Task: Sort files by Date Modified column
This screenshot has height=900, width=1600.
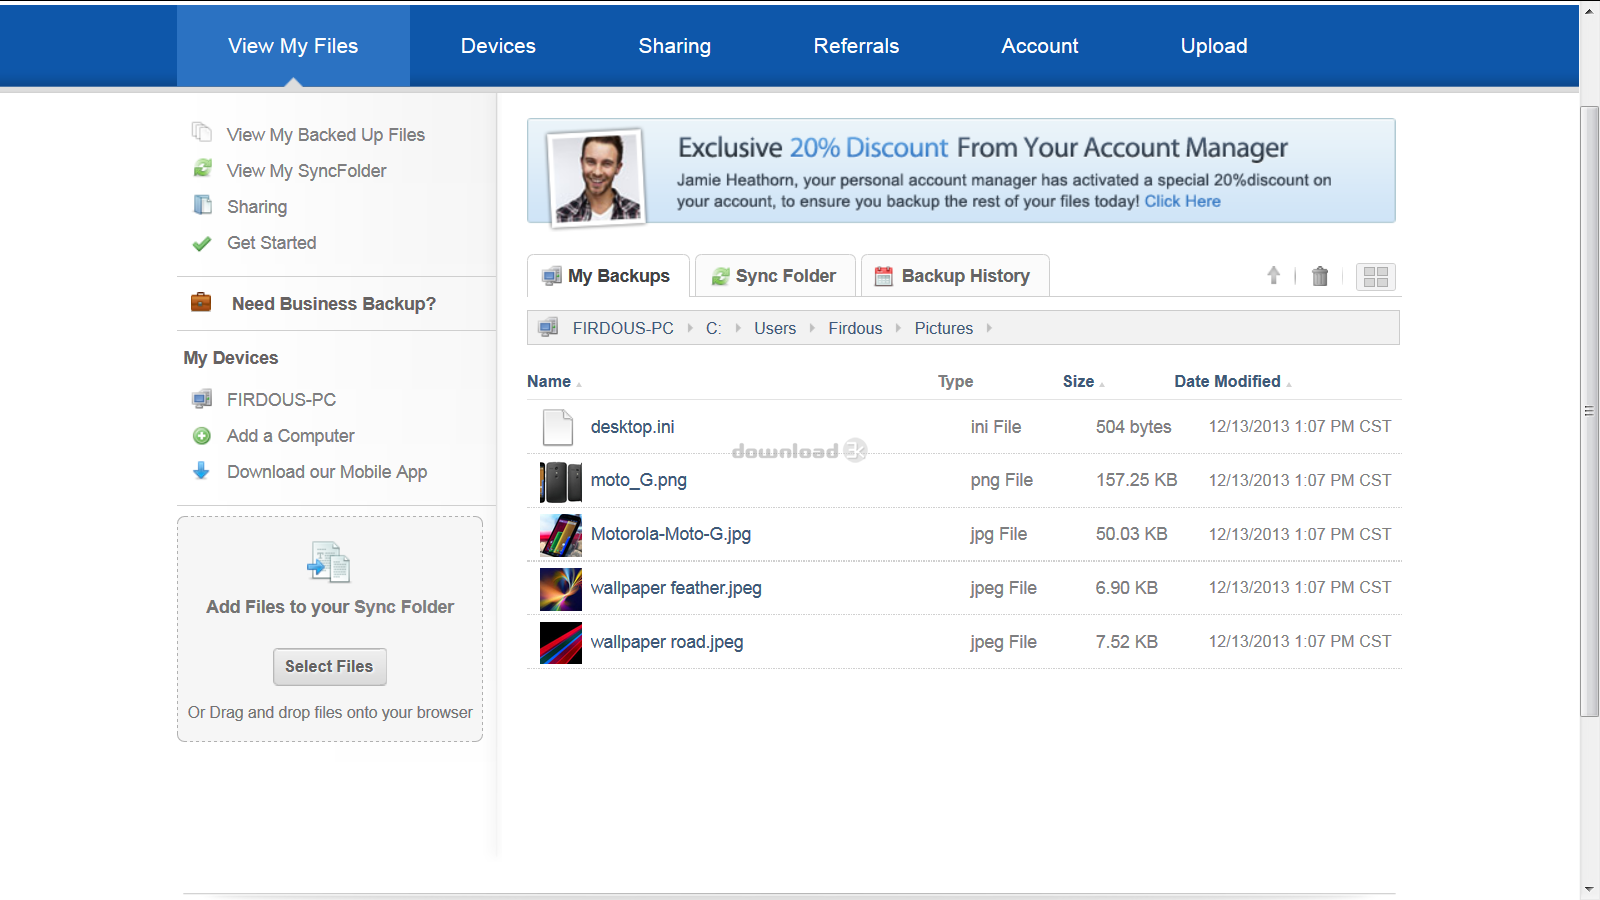Action: pos(1227,381)
